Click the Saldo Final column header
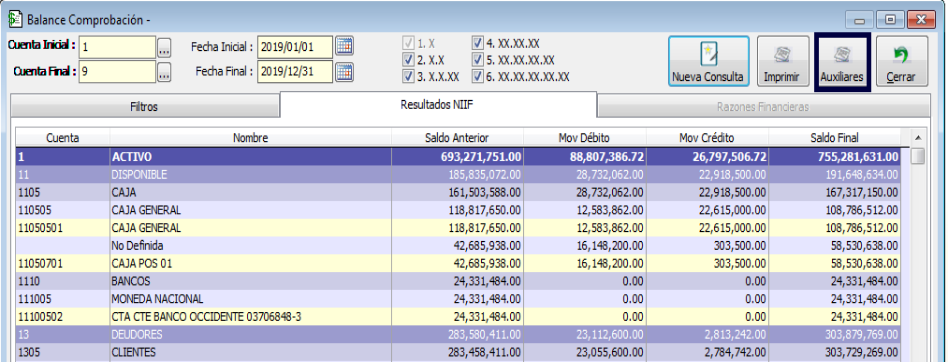 [x=835, y=138]
